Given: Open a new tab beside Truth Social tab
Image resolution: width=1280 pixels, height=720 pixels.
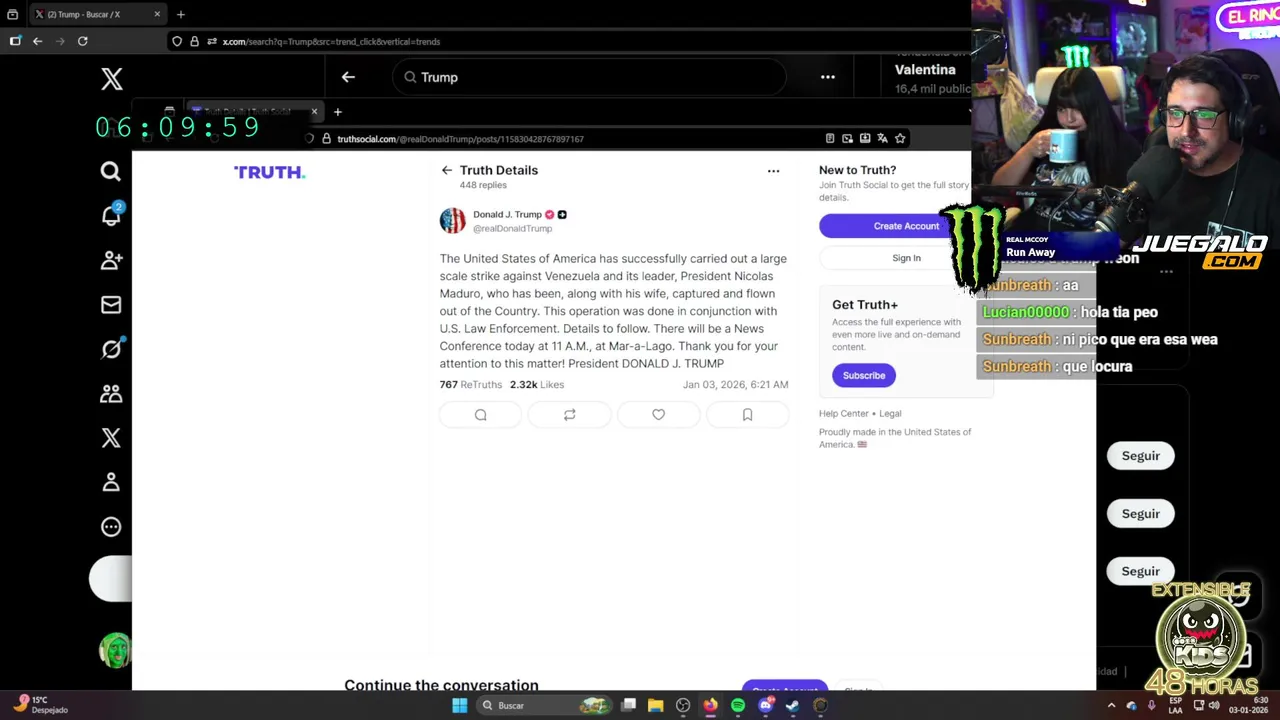Looking at the screenshot, I should click(338, 112).
